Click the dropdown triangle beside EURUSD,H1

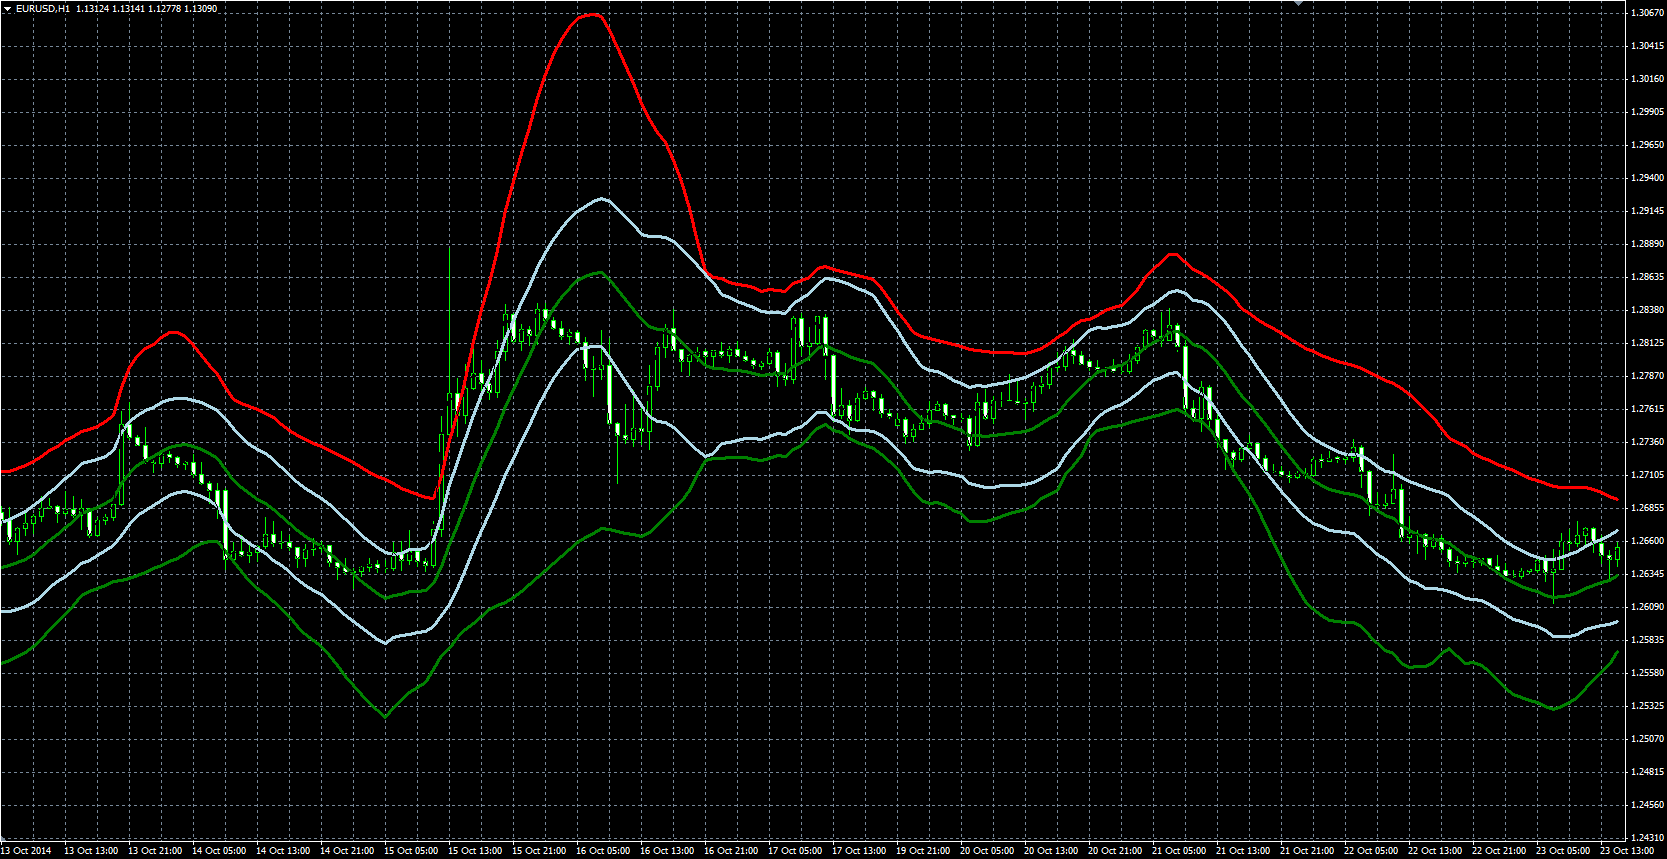click(7, 9)
